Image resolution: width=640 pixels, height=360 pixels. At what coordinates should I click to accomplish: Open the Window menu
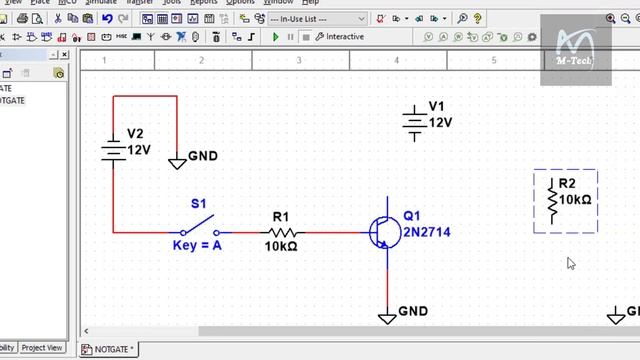[278, 2]
